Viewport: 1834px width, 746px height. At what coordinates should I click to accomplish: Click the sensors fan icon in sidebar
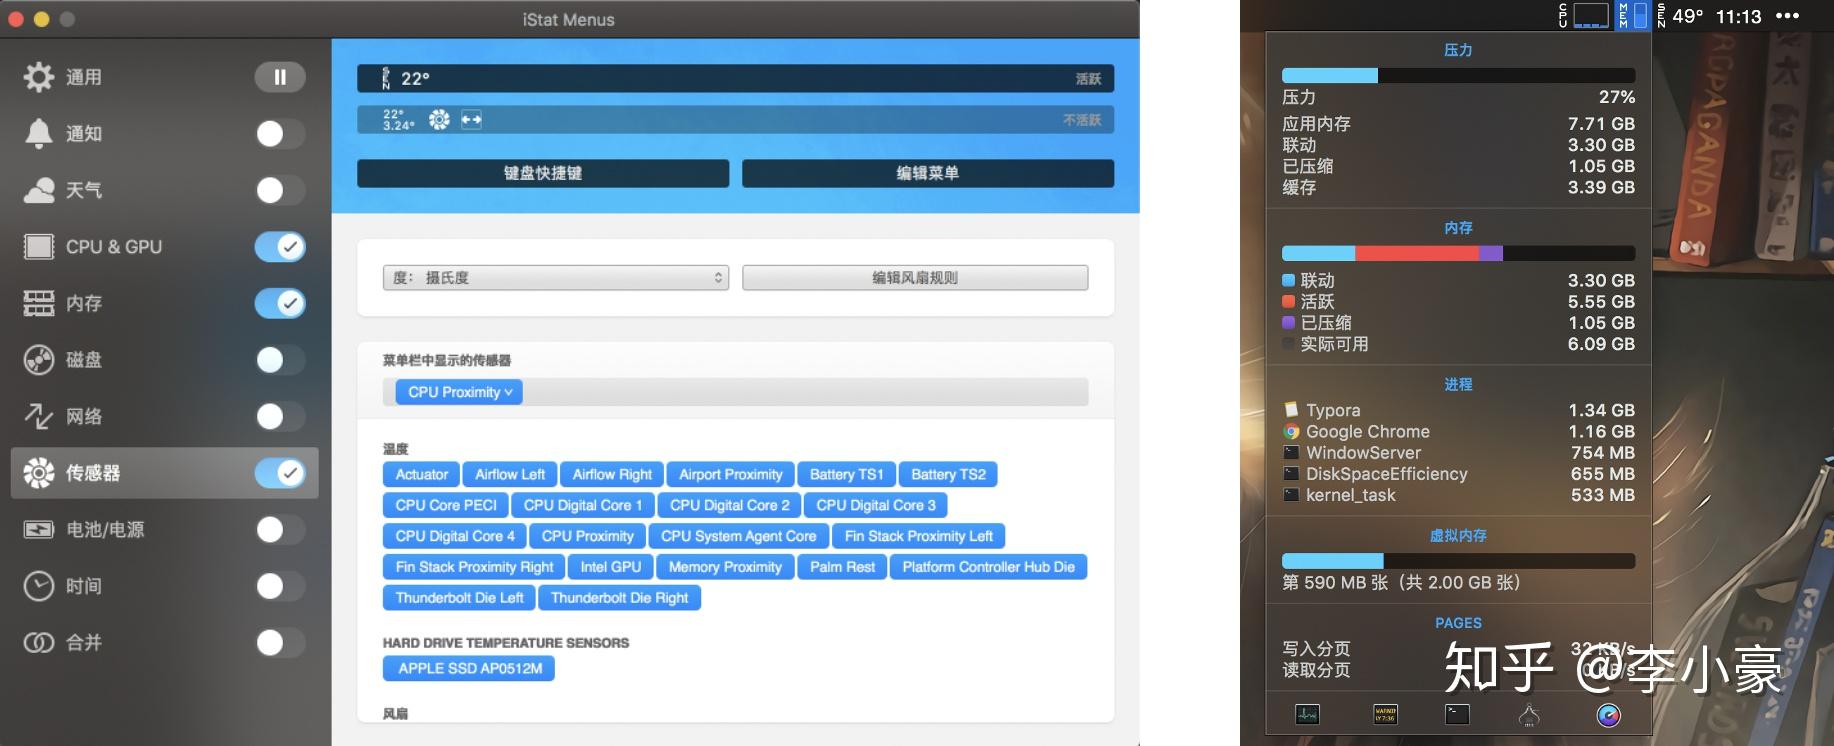(39, 473)
